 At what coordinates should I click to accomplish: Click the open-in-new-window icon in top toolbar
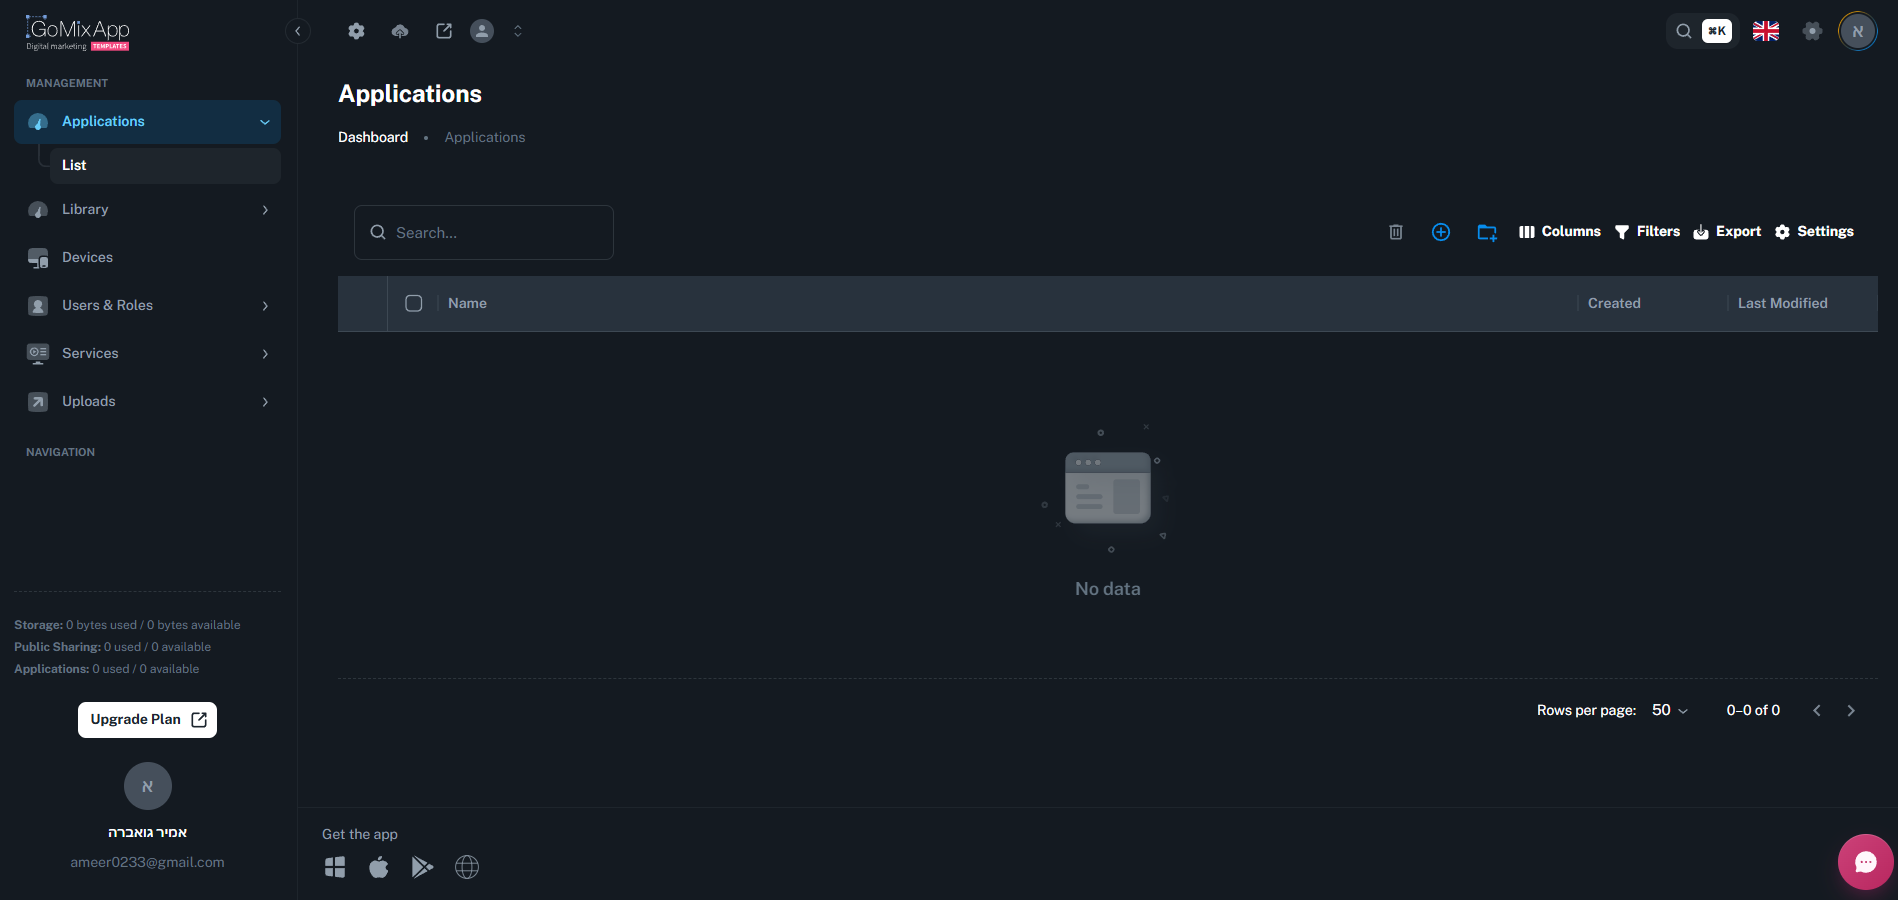pyautogui.click(x=444, y=31)
